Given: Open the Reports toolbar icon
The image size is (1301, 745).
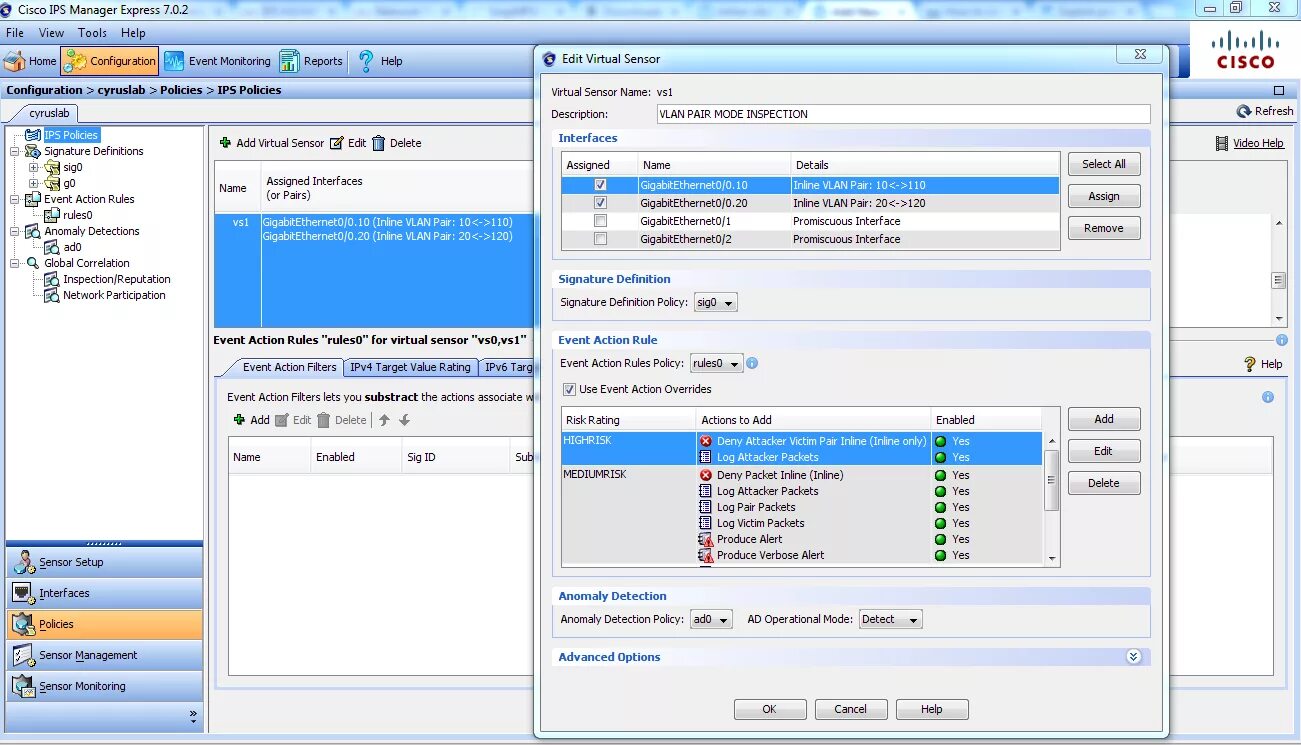Looking at the screenshot, I should [289, 61].
